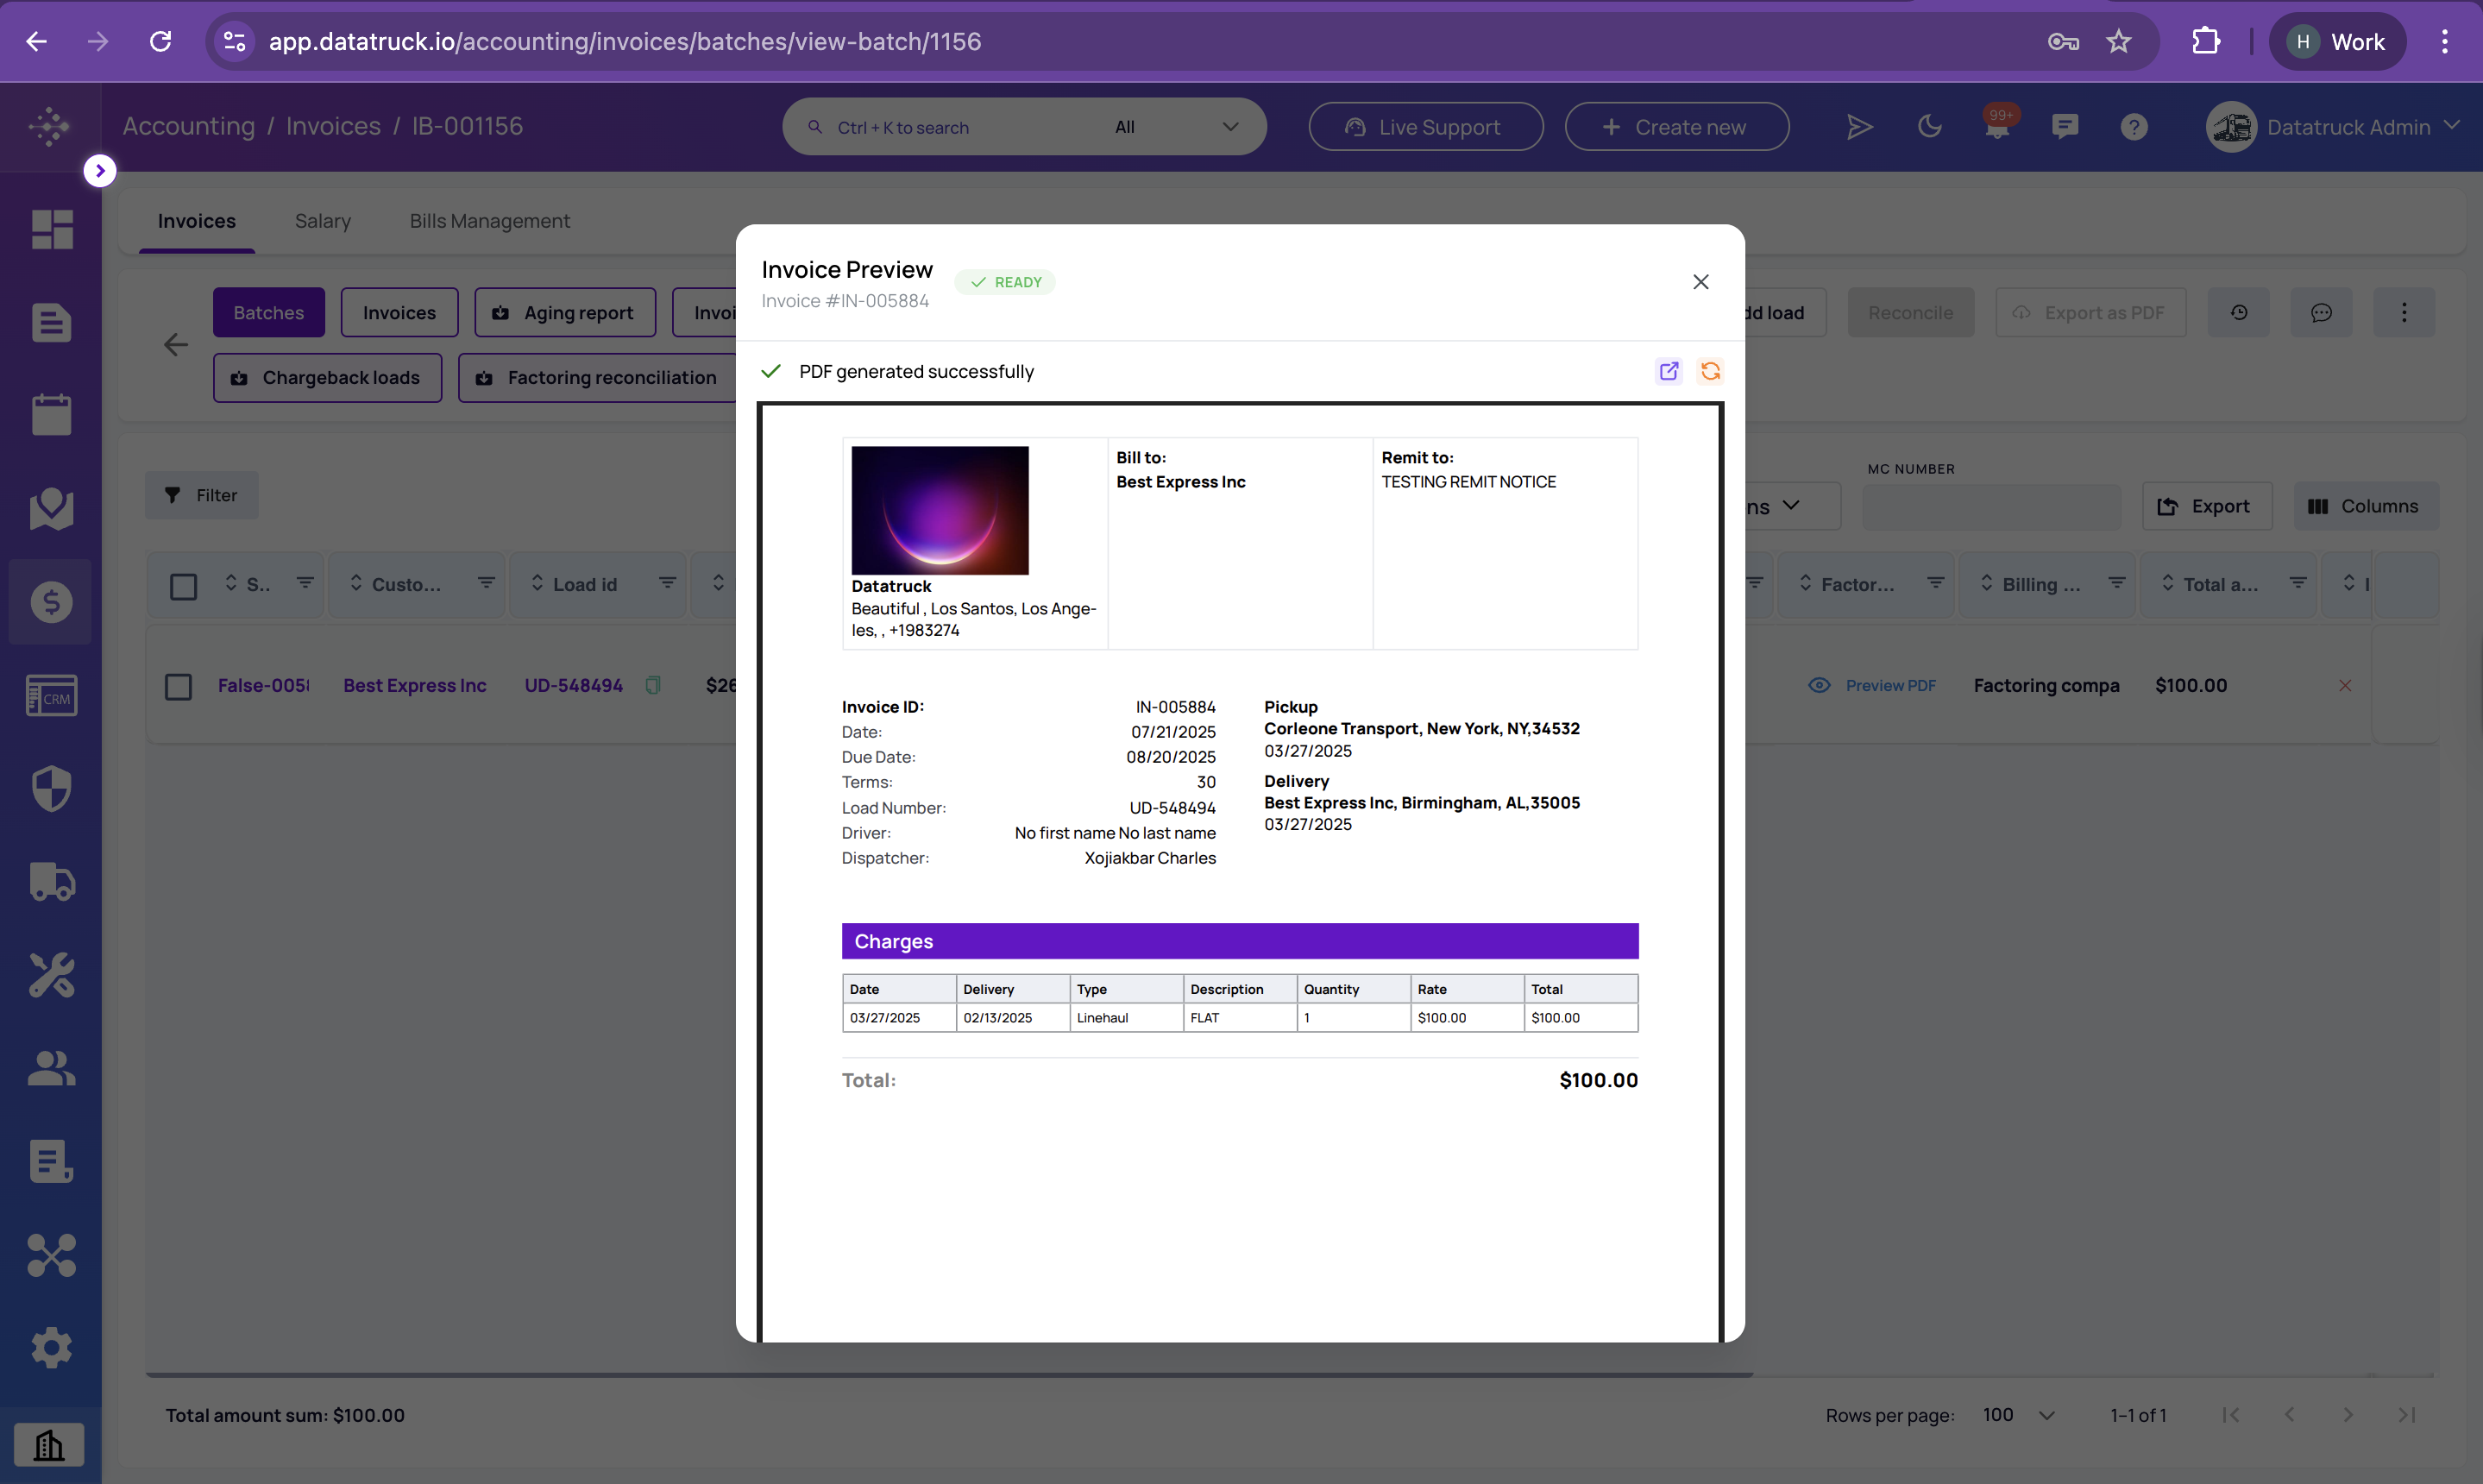Image resolution: width=2483 pixels, height=1484 pixels.
Task: Expand Datatruck Admin user menu
Action: (x=2333, y=127)
